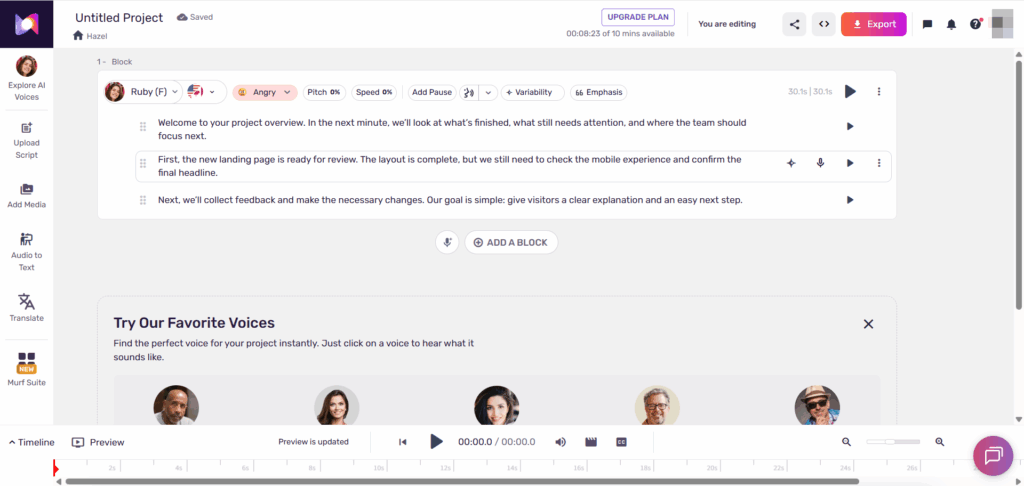The width and height of the screenshot is (1024, 486).
Task: Click drag handle of the 'Next, we'll collect' sentence
Action: pos(142,200)
